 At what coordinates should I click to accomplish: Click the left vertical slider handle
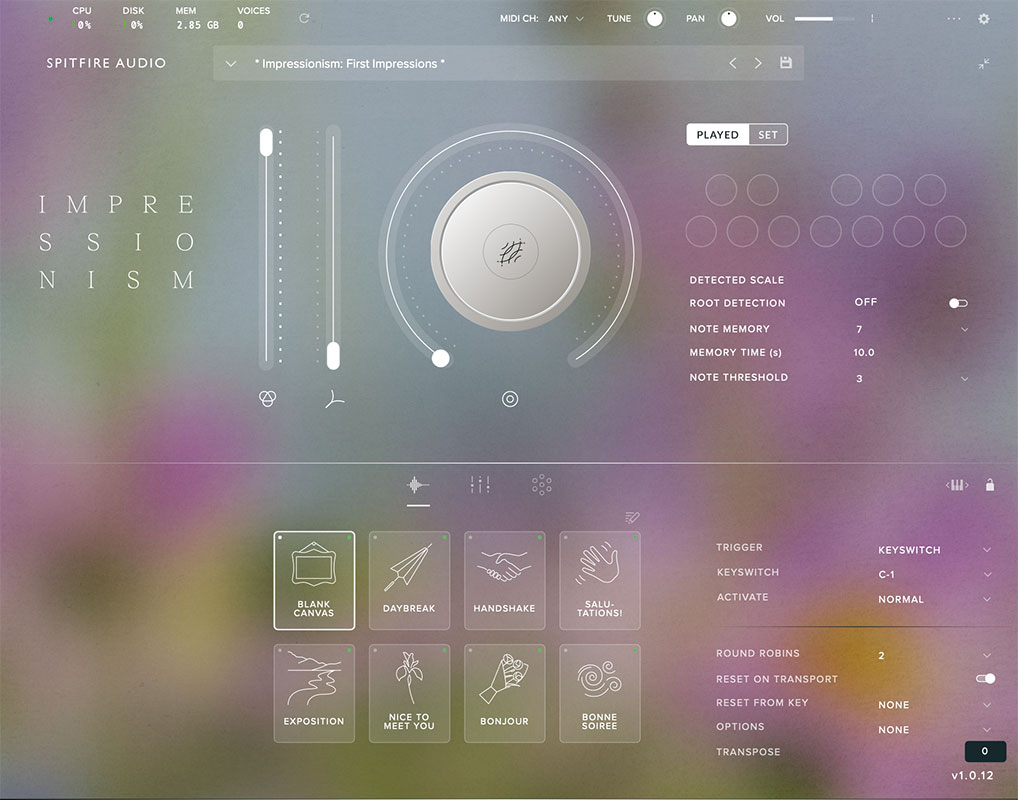tap(266, 142)
